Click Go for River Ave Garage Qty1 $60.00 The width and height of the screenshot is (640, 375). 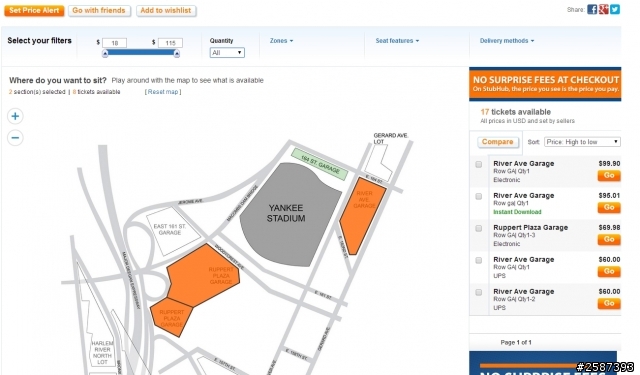click(609, 271)
